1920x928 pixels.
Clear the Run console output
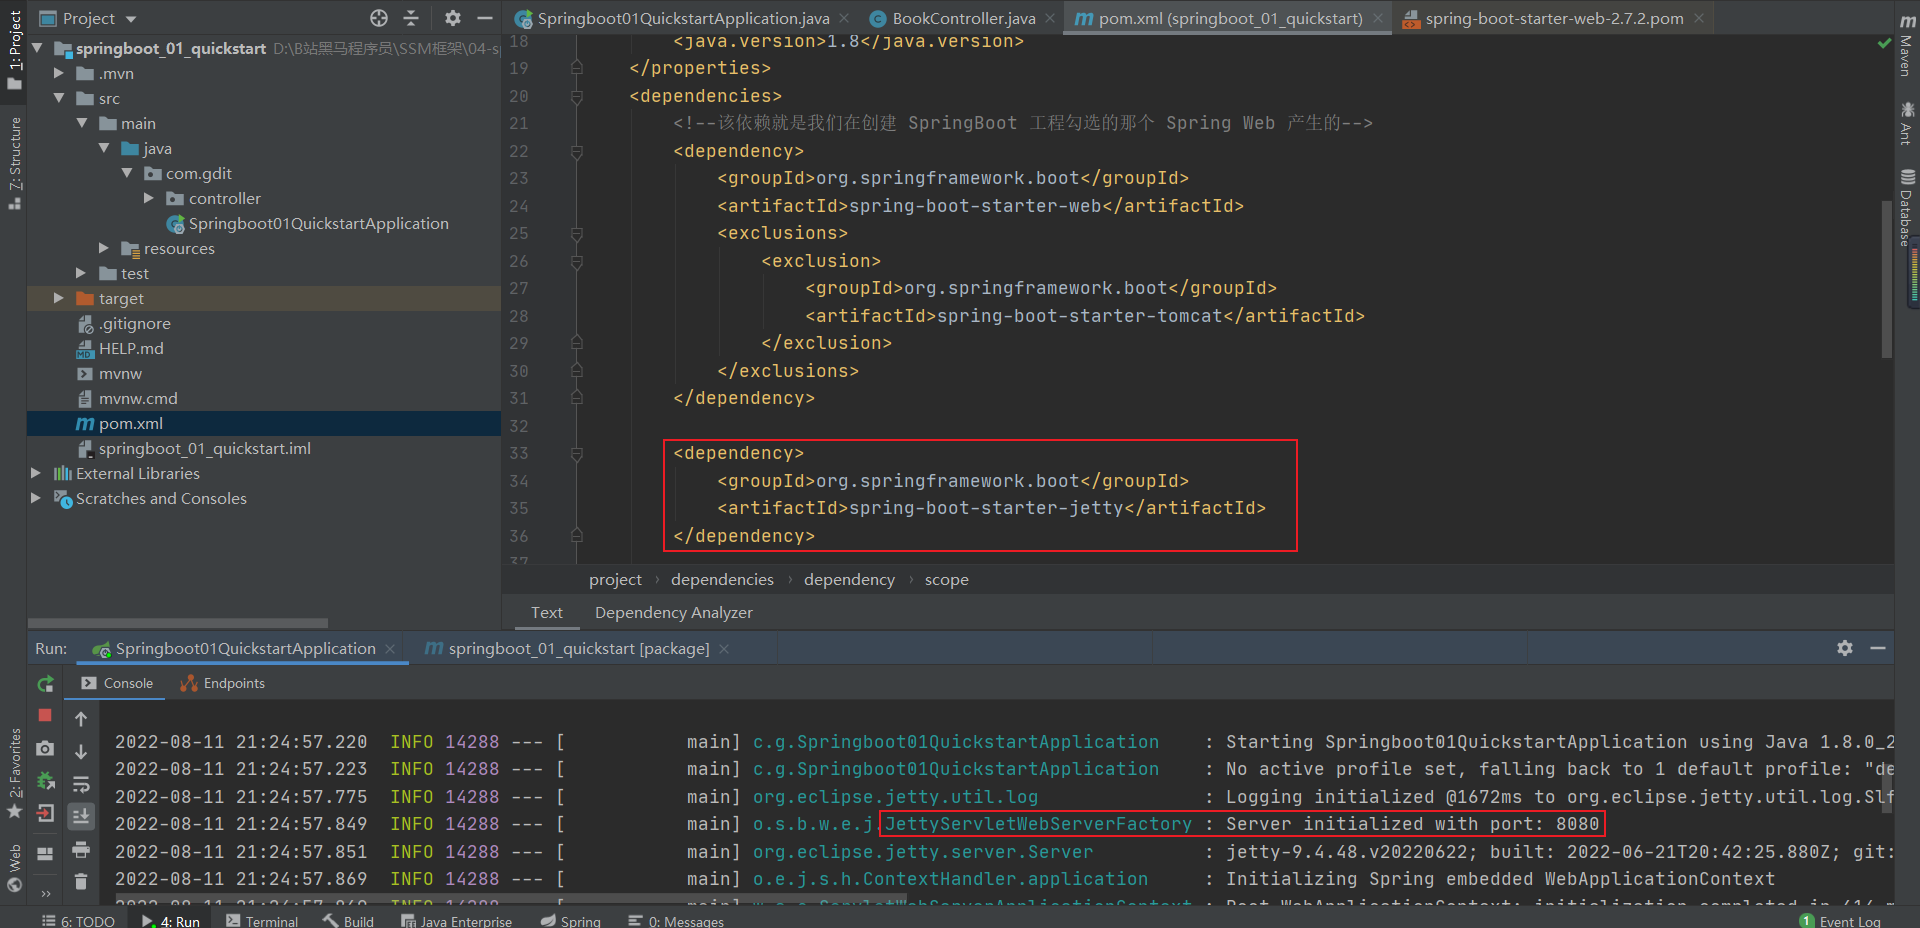81,881
